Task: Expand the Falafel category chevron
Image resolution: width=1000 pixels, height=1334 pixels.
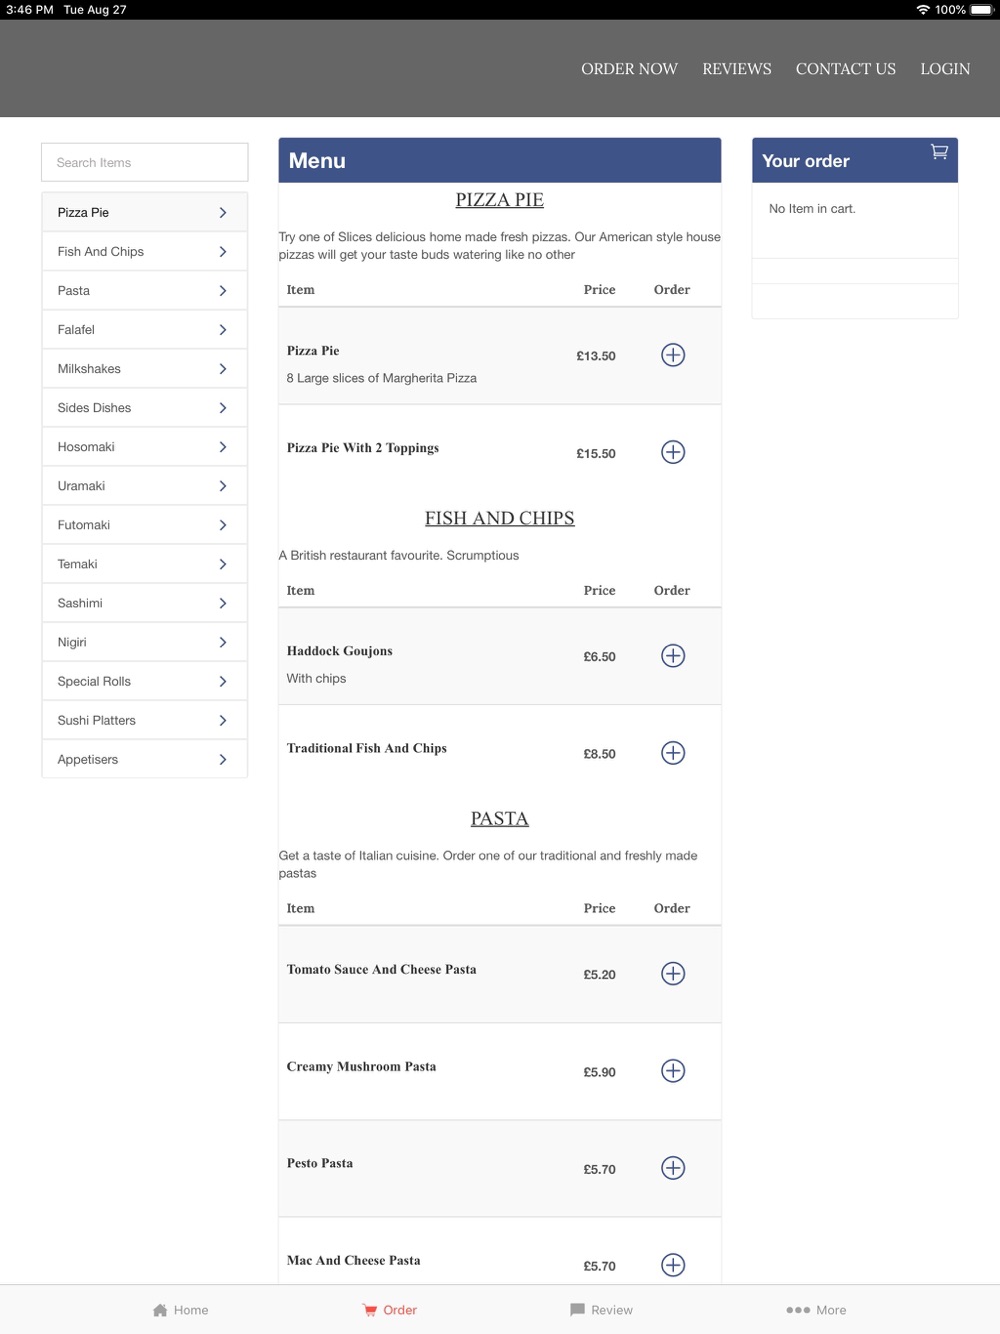Action: (223, 330)
